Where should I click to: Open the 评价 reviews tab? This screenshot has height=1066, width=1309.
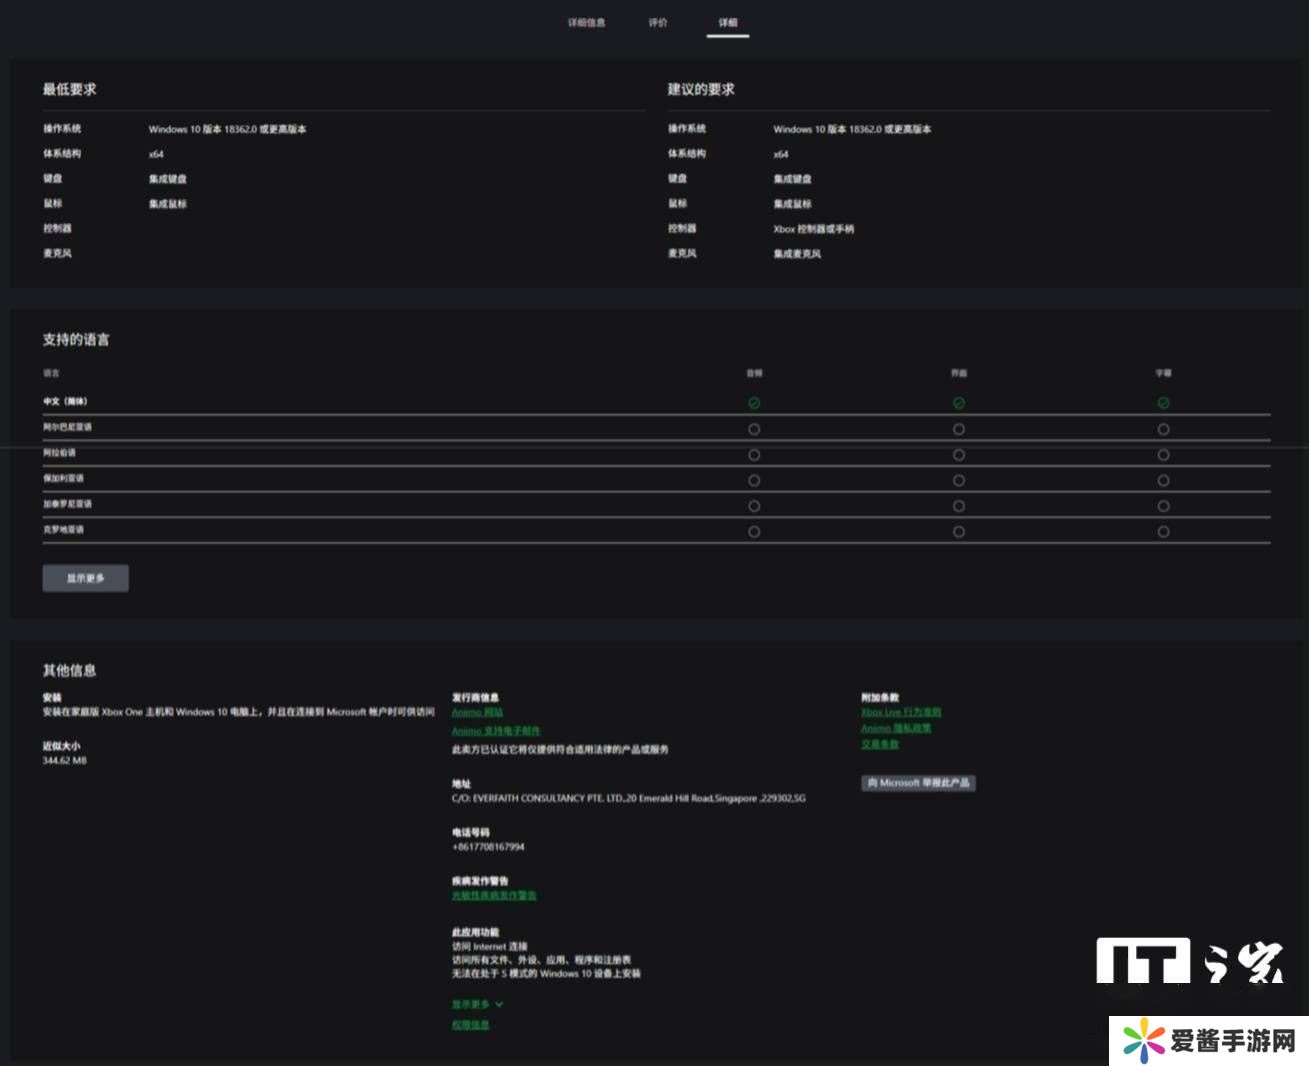(657, 22)
